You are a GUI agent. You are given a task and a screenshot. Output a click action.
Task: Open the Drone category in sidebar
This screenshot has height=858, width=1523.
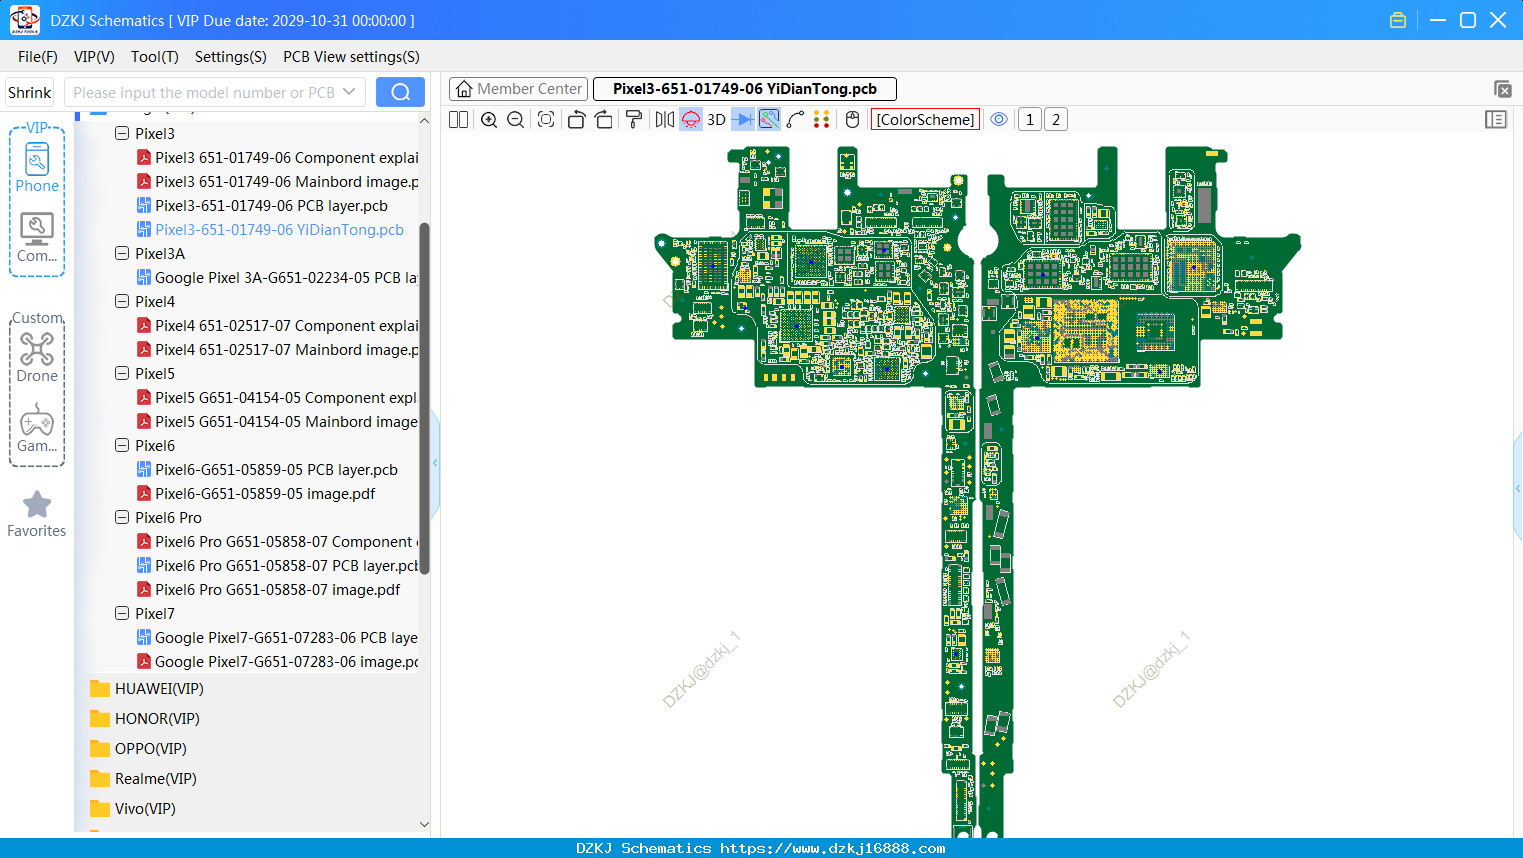pyautogui.click(x=37, y=357)
